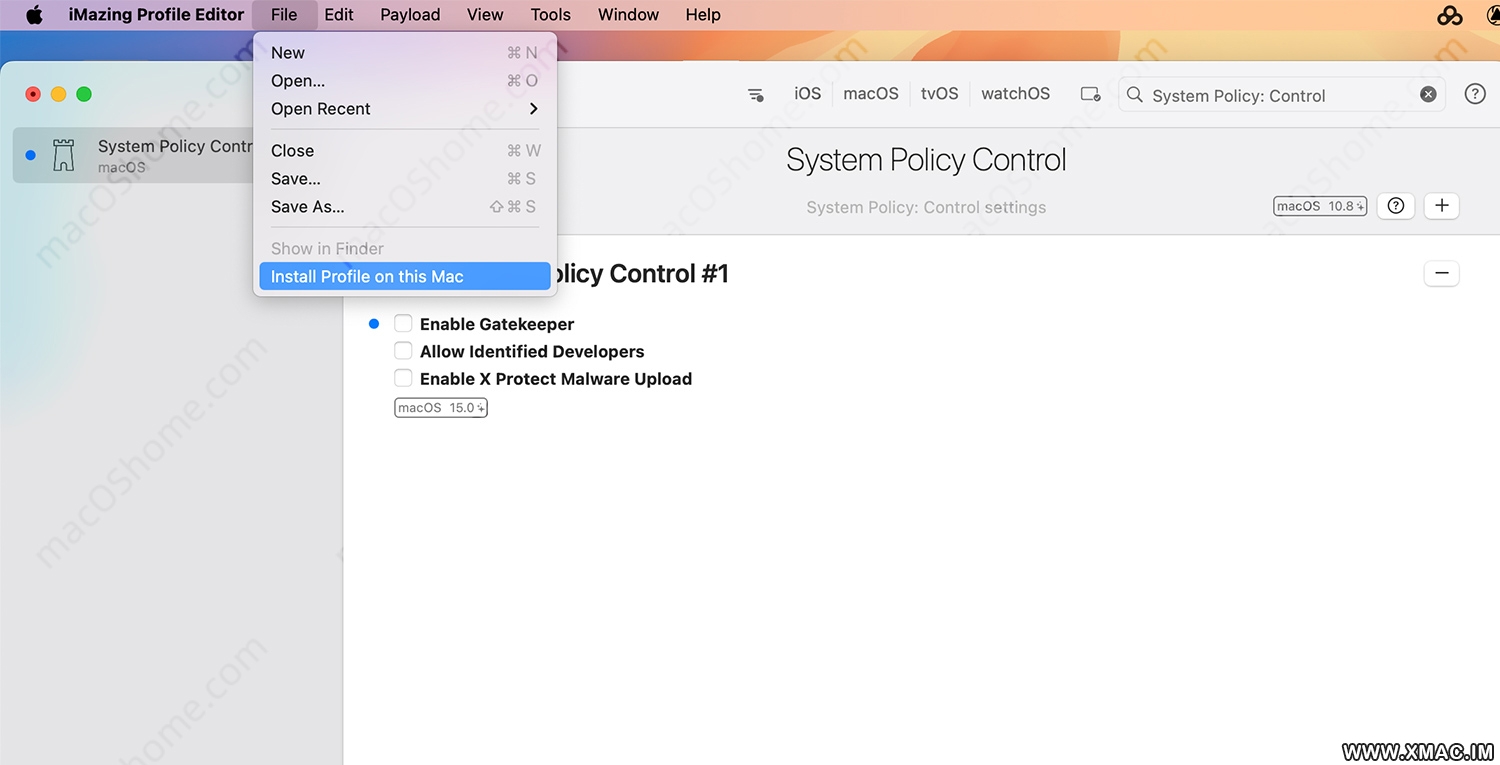Select System Policy Control in sidebar
This screenshot has height=765, width=1500.
tap(134, 155)
